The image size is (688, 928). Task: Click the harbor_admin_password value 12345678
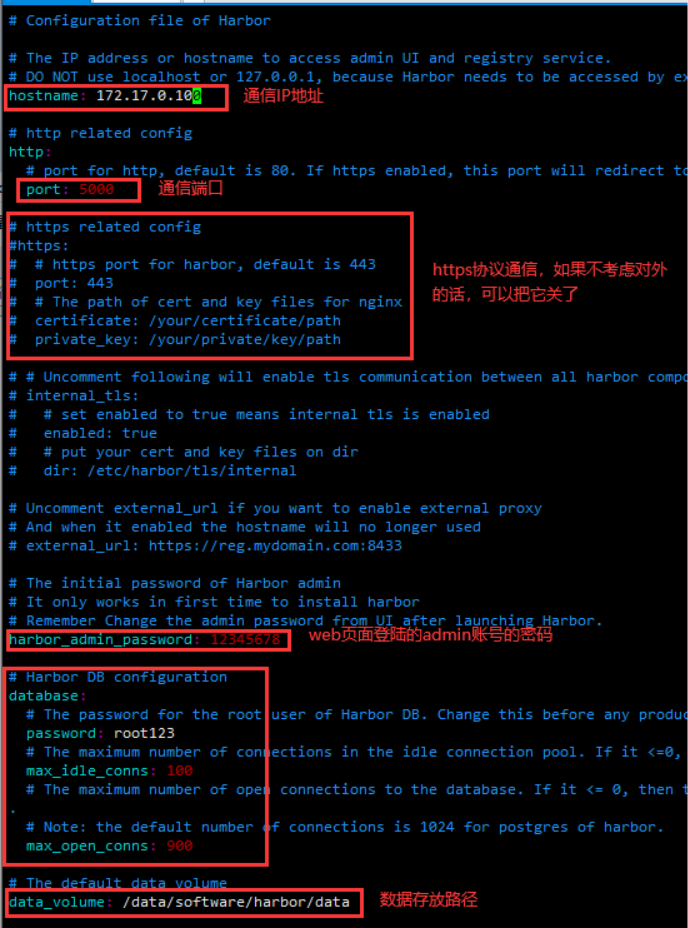pyautogui.click(x=245, y=640)
